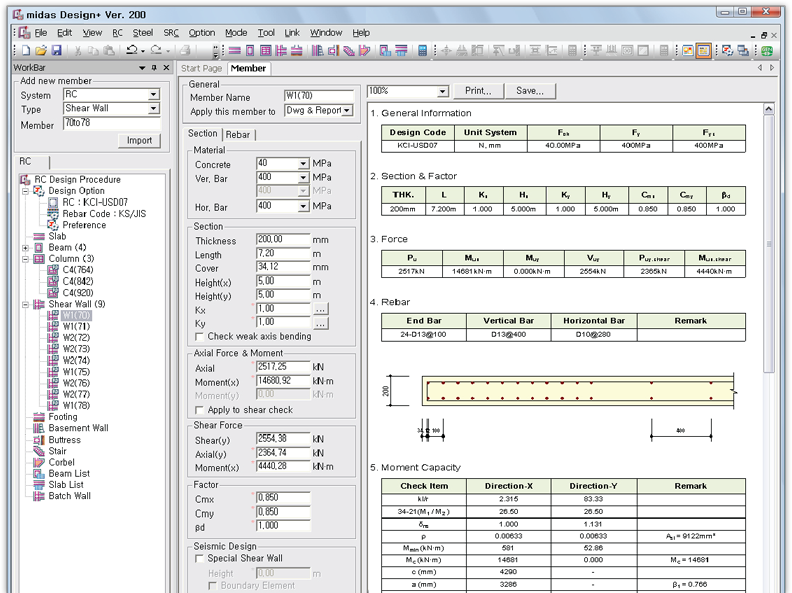Open the Option menu

pos(202,33)
